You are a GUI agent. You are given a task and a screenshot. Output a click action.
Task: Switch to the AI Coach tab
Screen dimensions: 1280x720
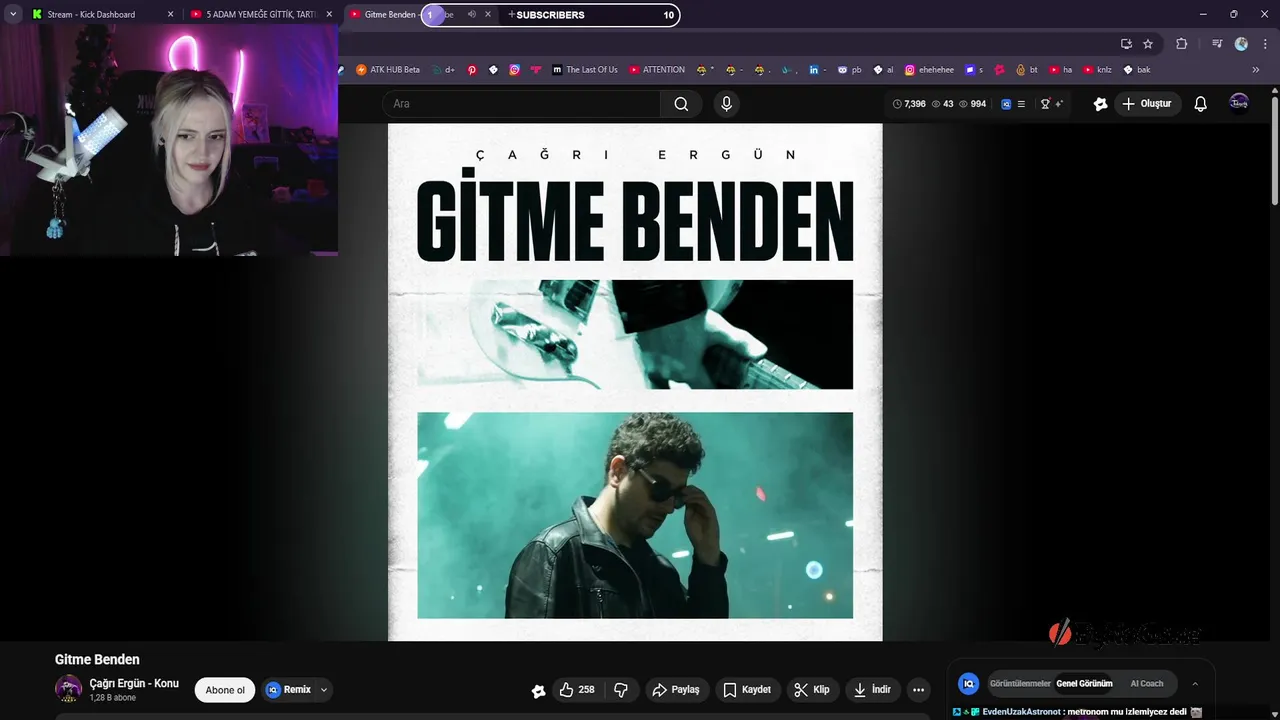pyautogui.click(x=1147, y=684)
